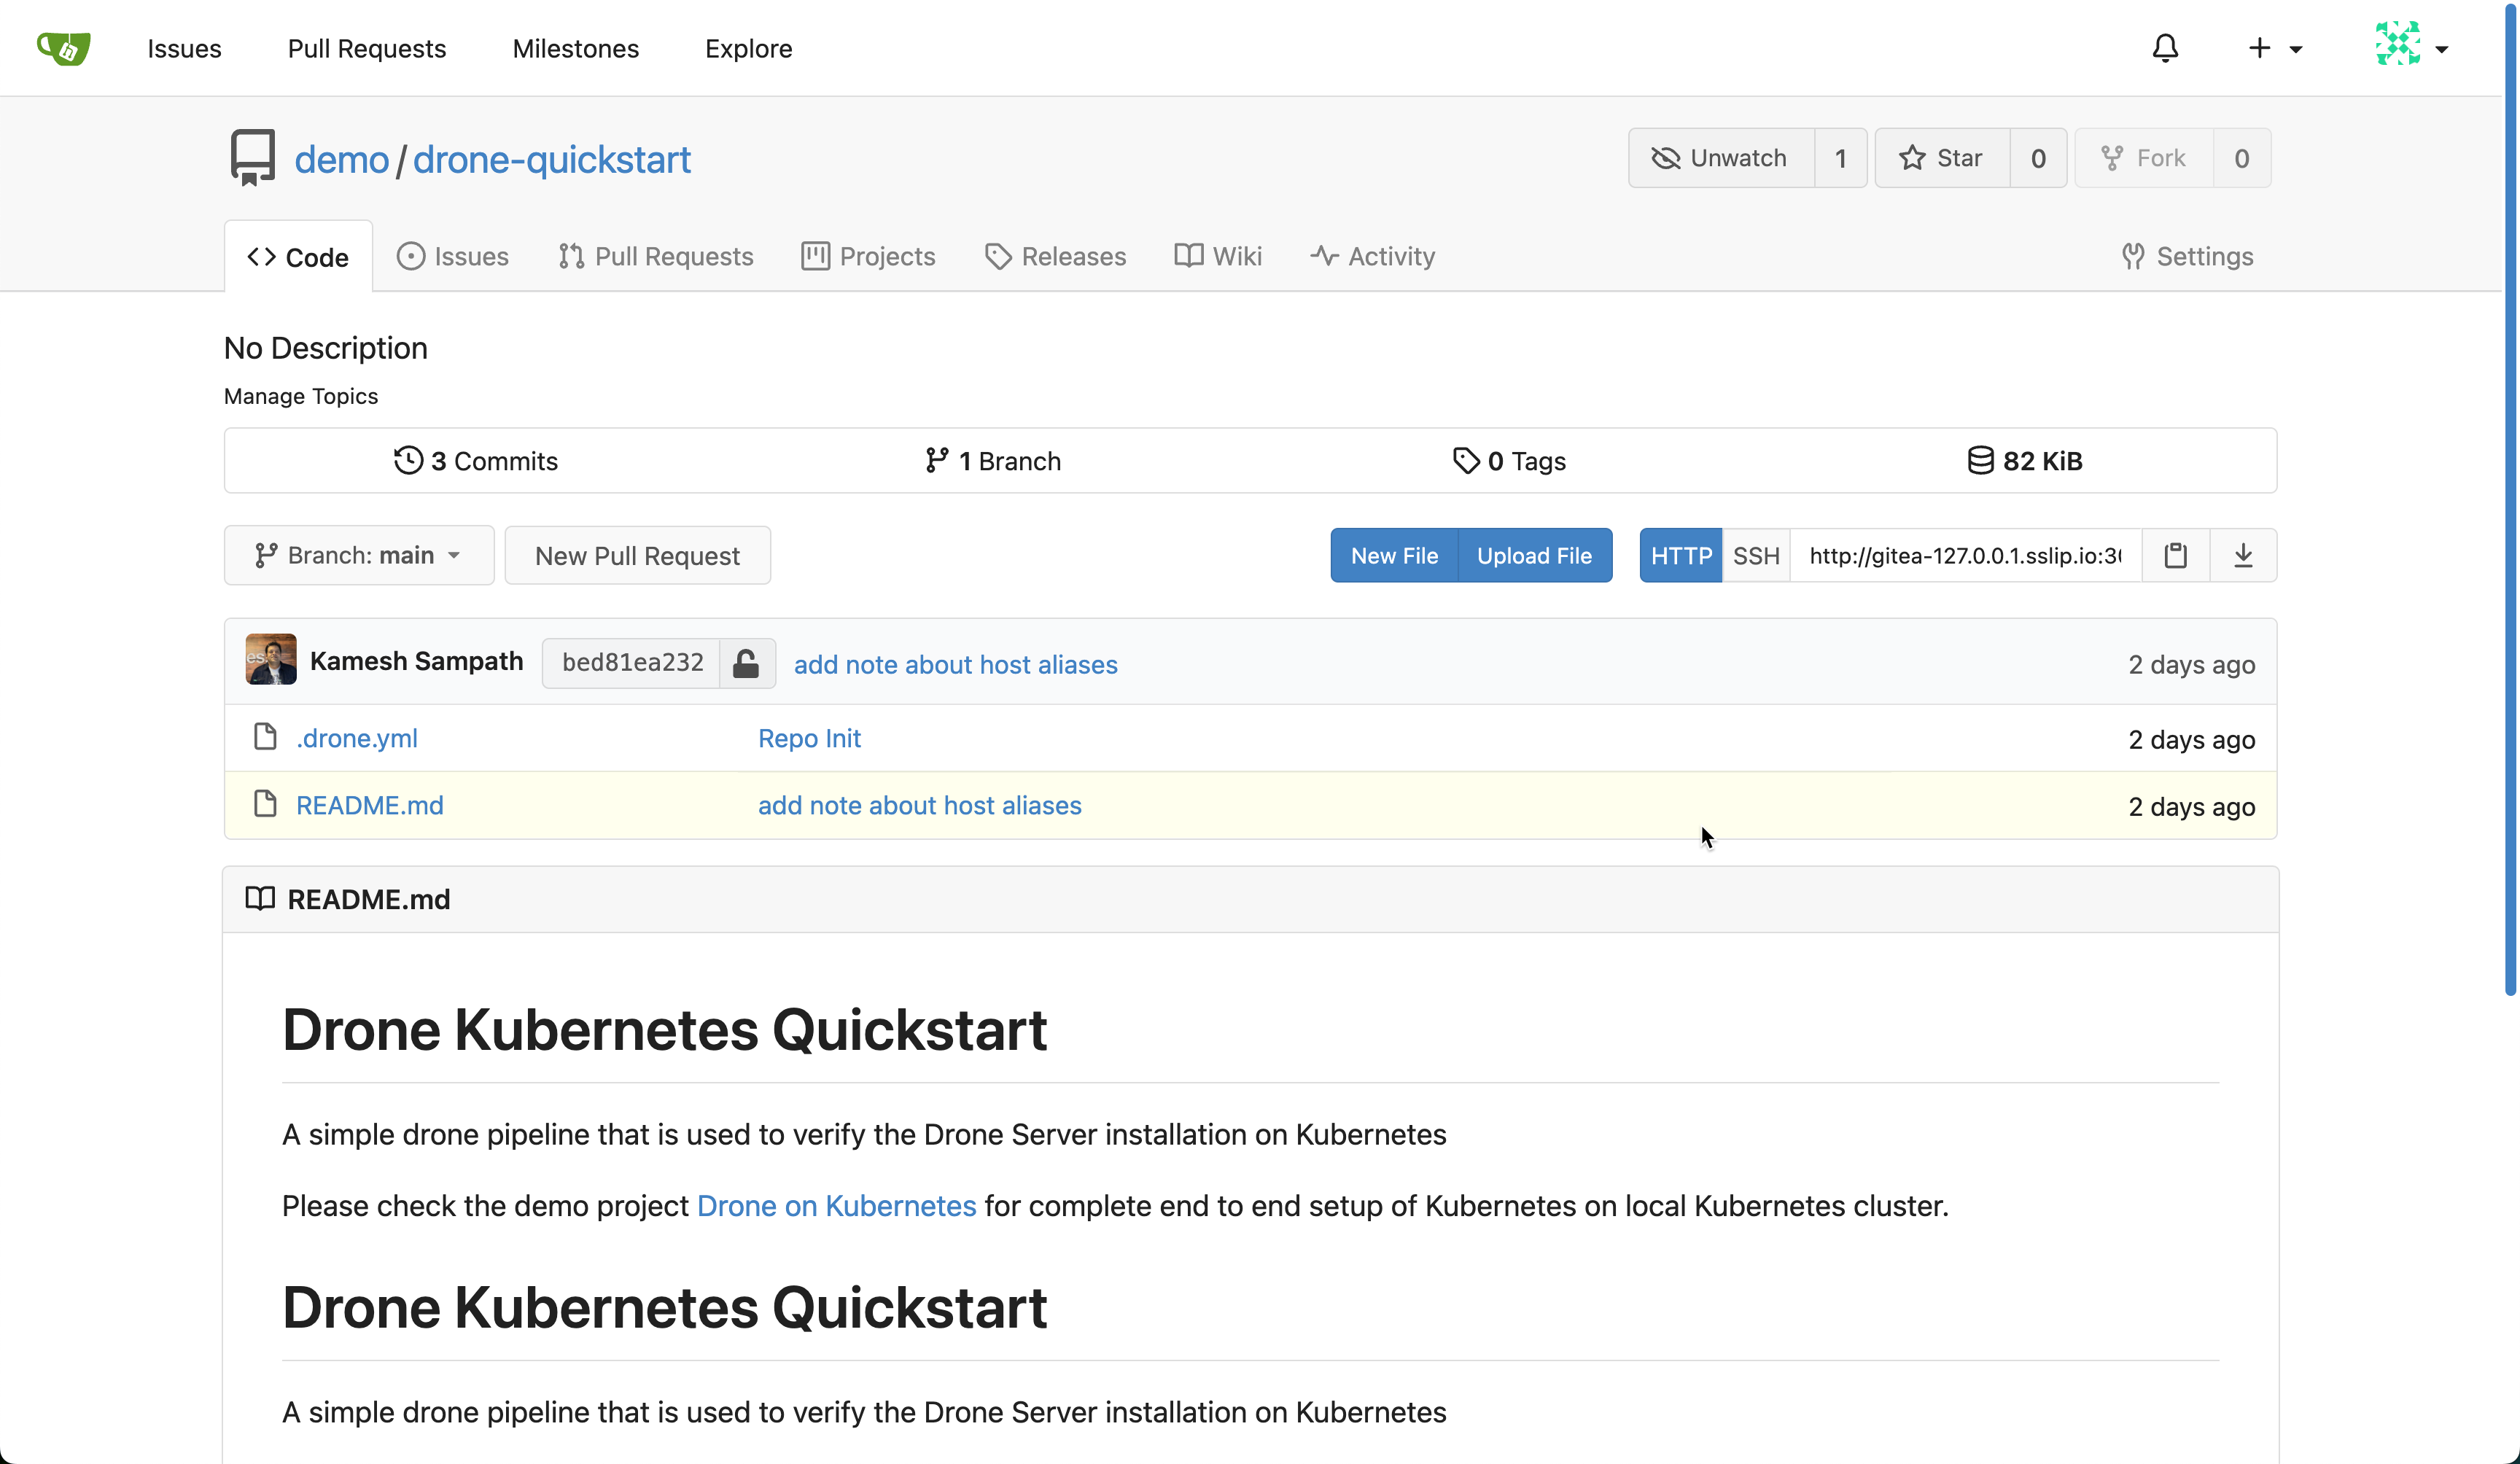Open the watchers count 1
Screen dimensions: 2520x1464
point(1840,158)
